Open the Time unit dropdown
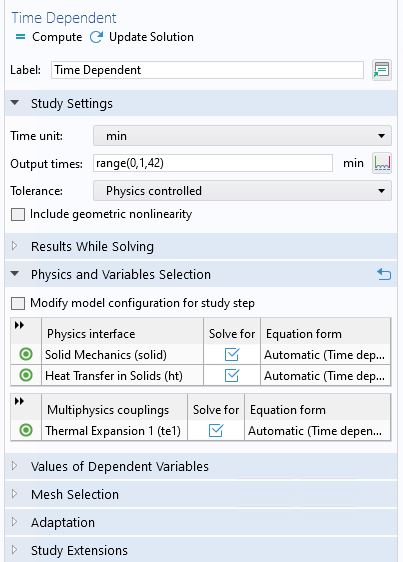The image size is (403, 562). coord(242,136)
